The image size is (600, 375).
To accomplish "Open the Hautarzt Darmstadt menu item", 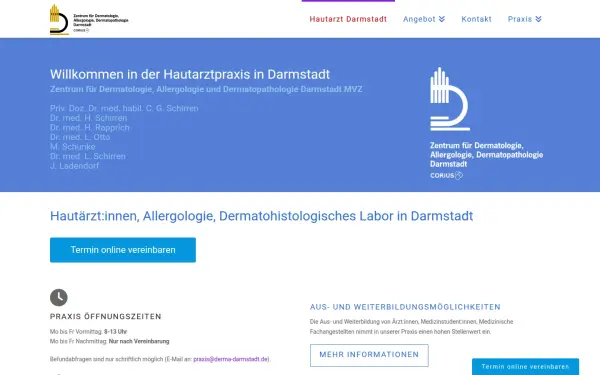I will pos(348,19).
